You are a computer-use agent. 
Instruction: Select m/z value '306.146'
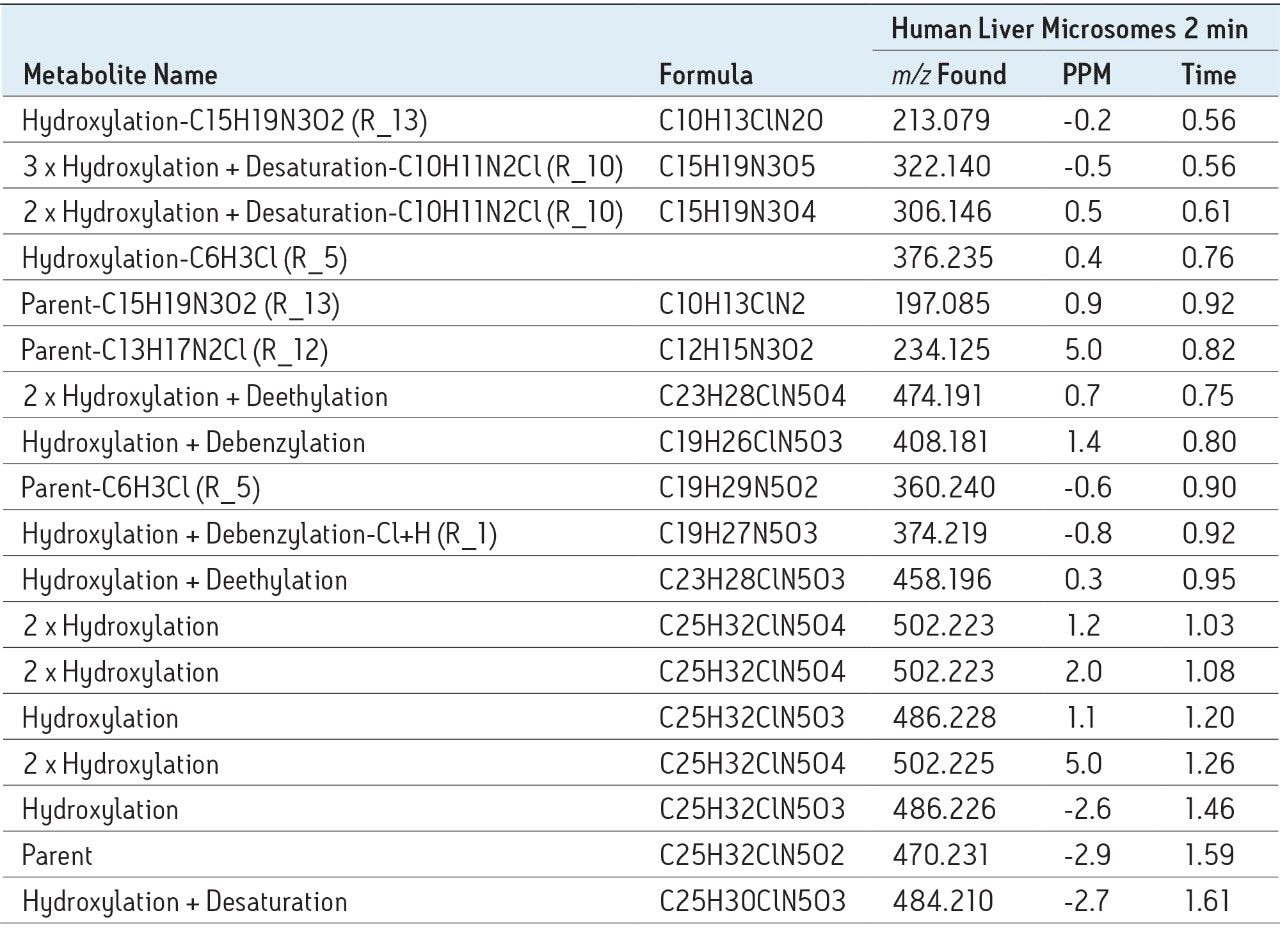(x=942, y=213)
